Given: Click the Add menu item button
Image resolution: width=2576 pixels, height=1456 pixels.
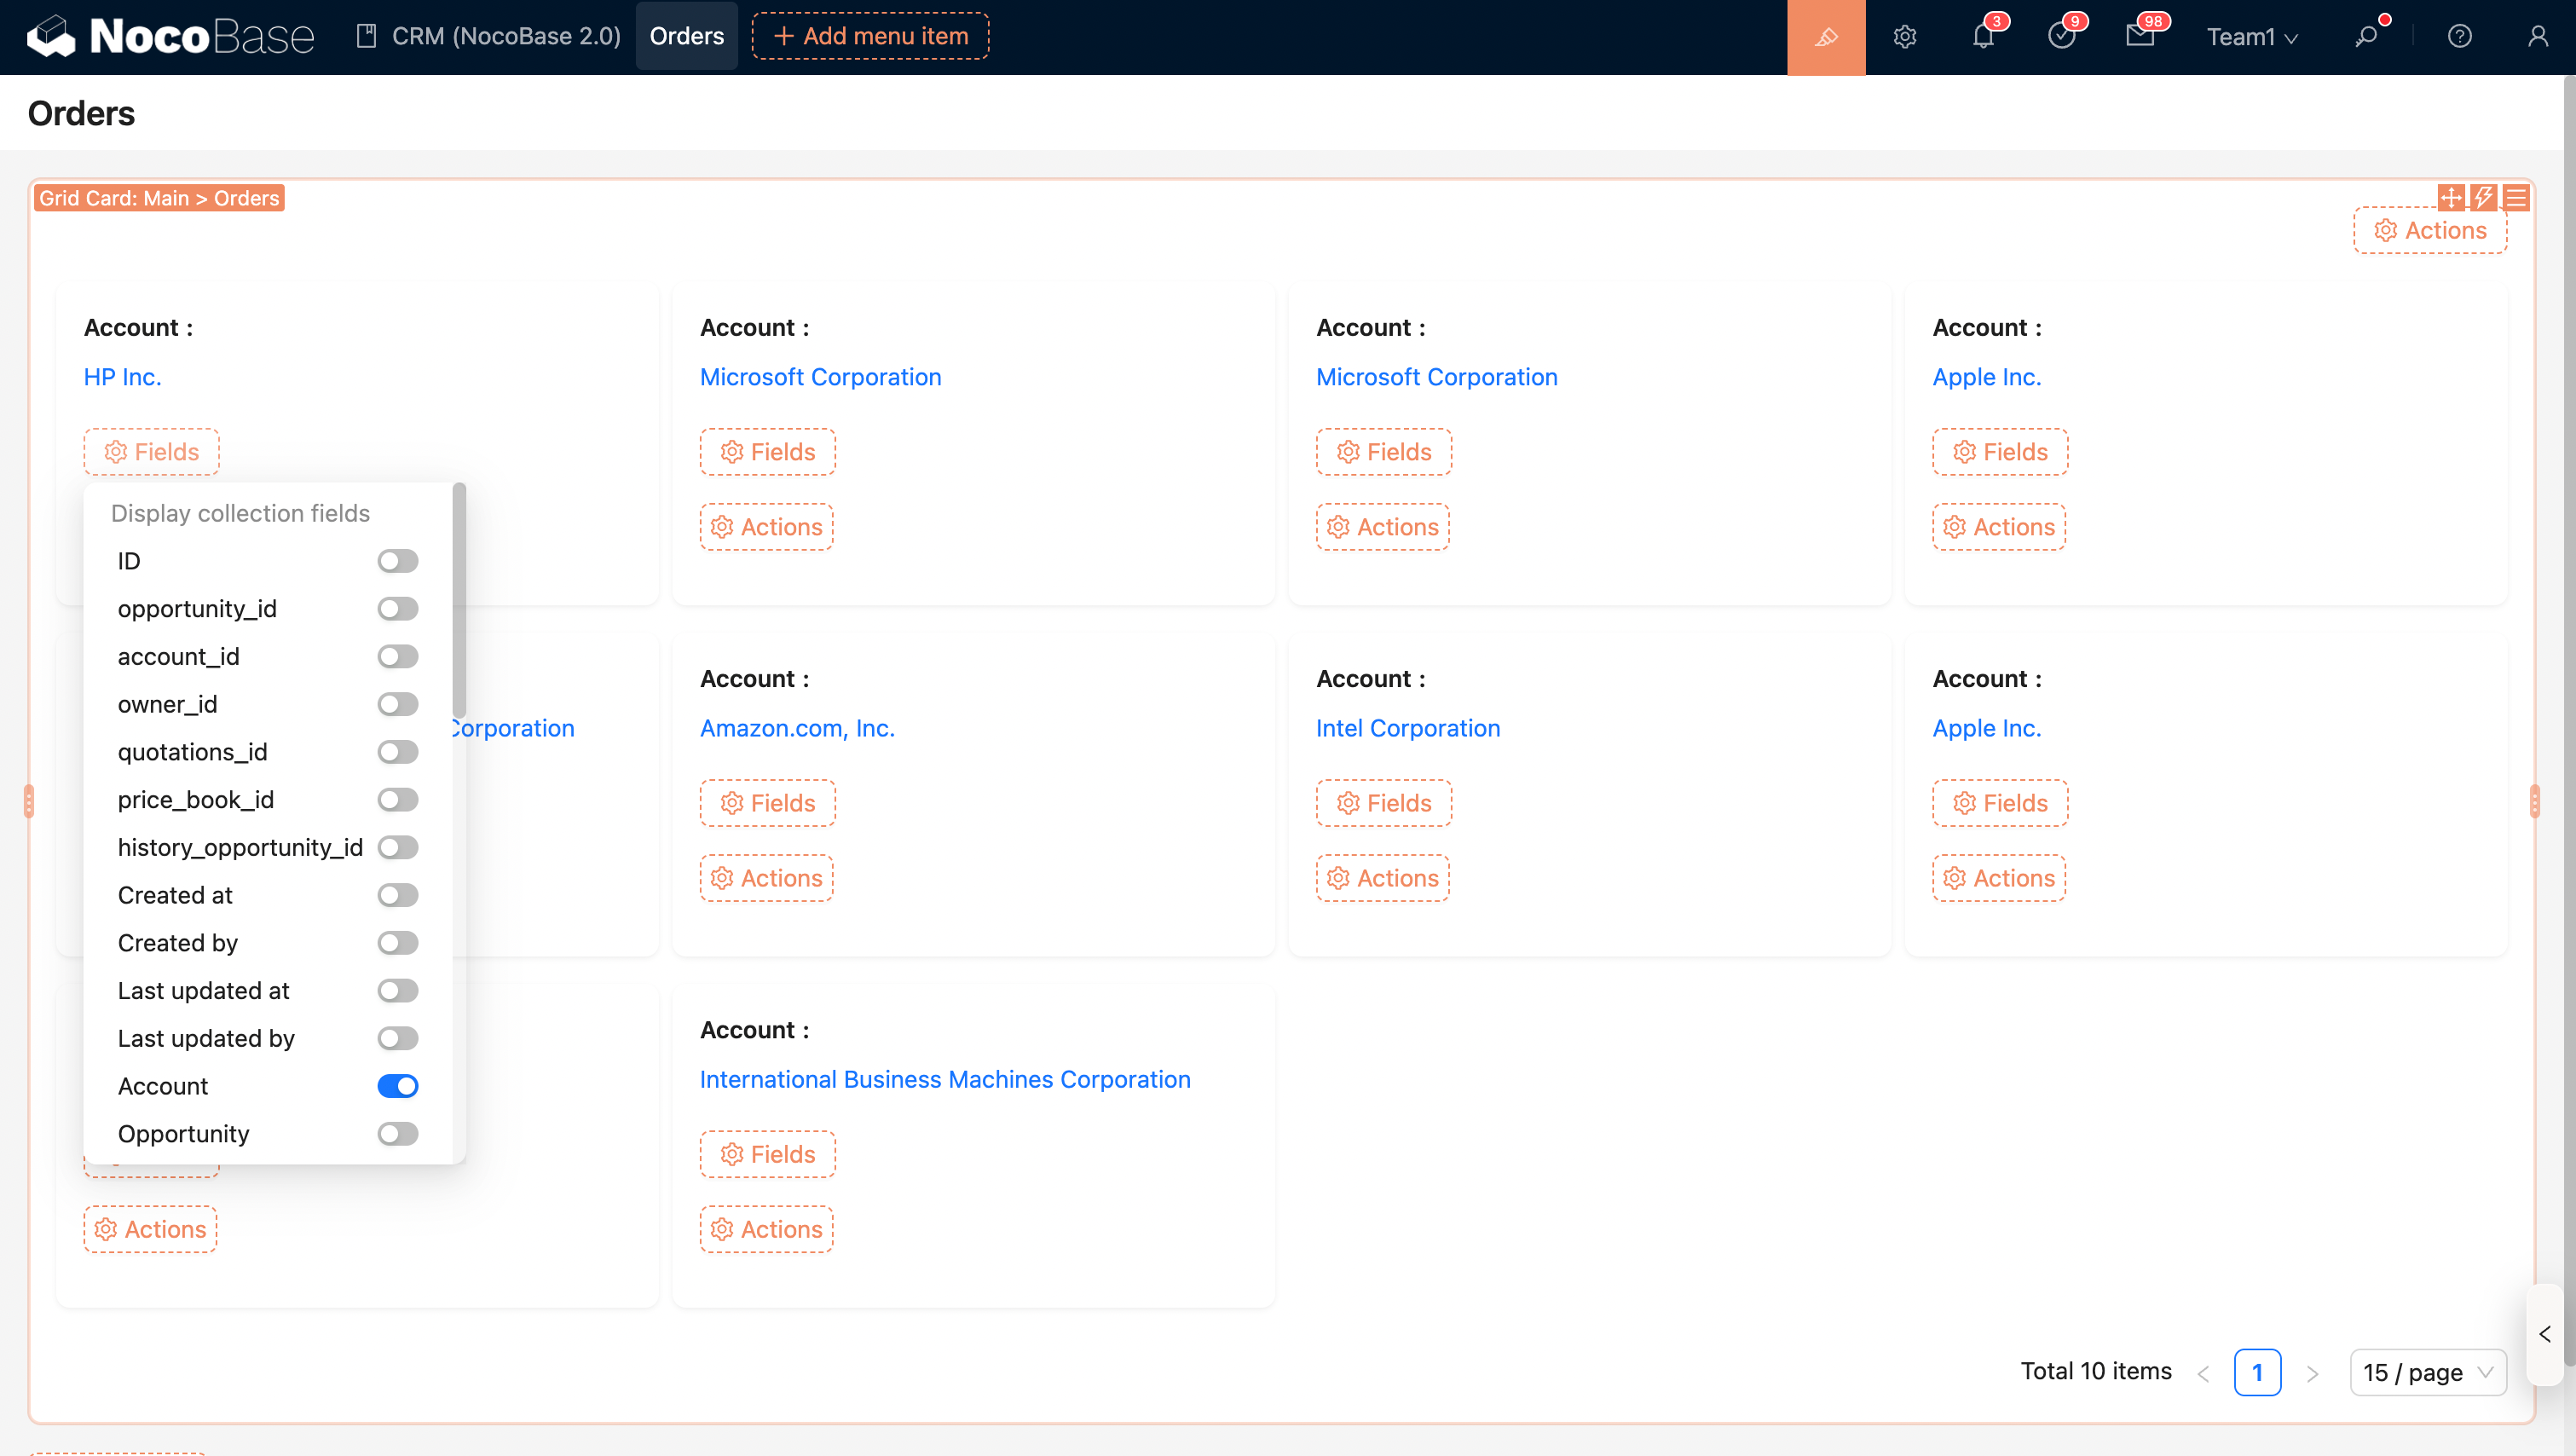Looking at the screenshot, I should click(870, 36).
